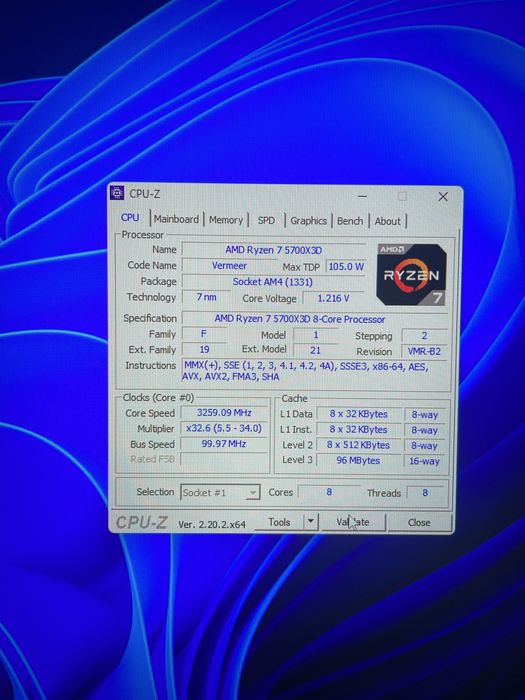Click the Threads value 8

(x=425, y=493)
